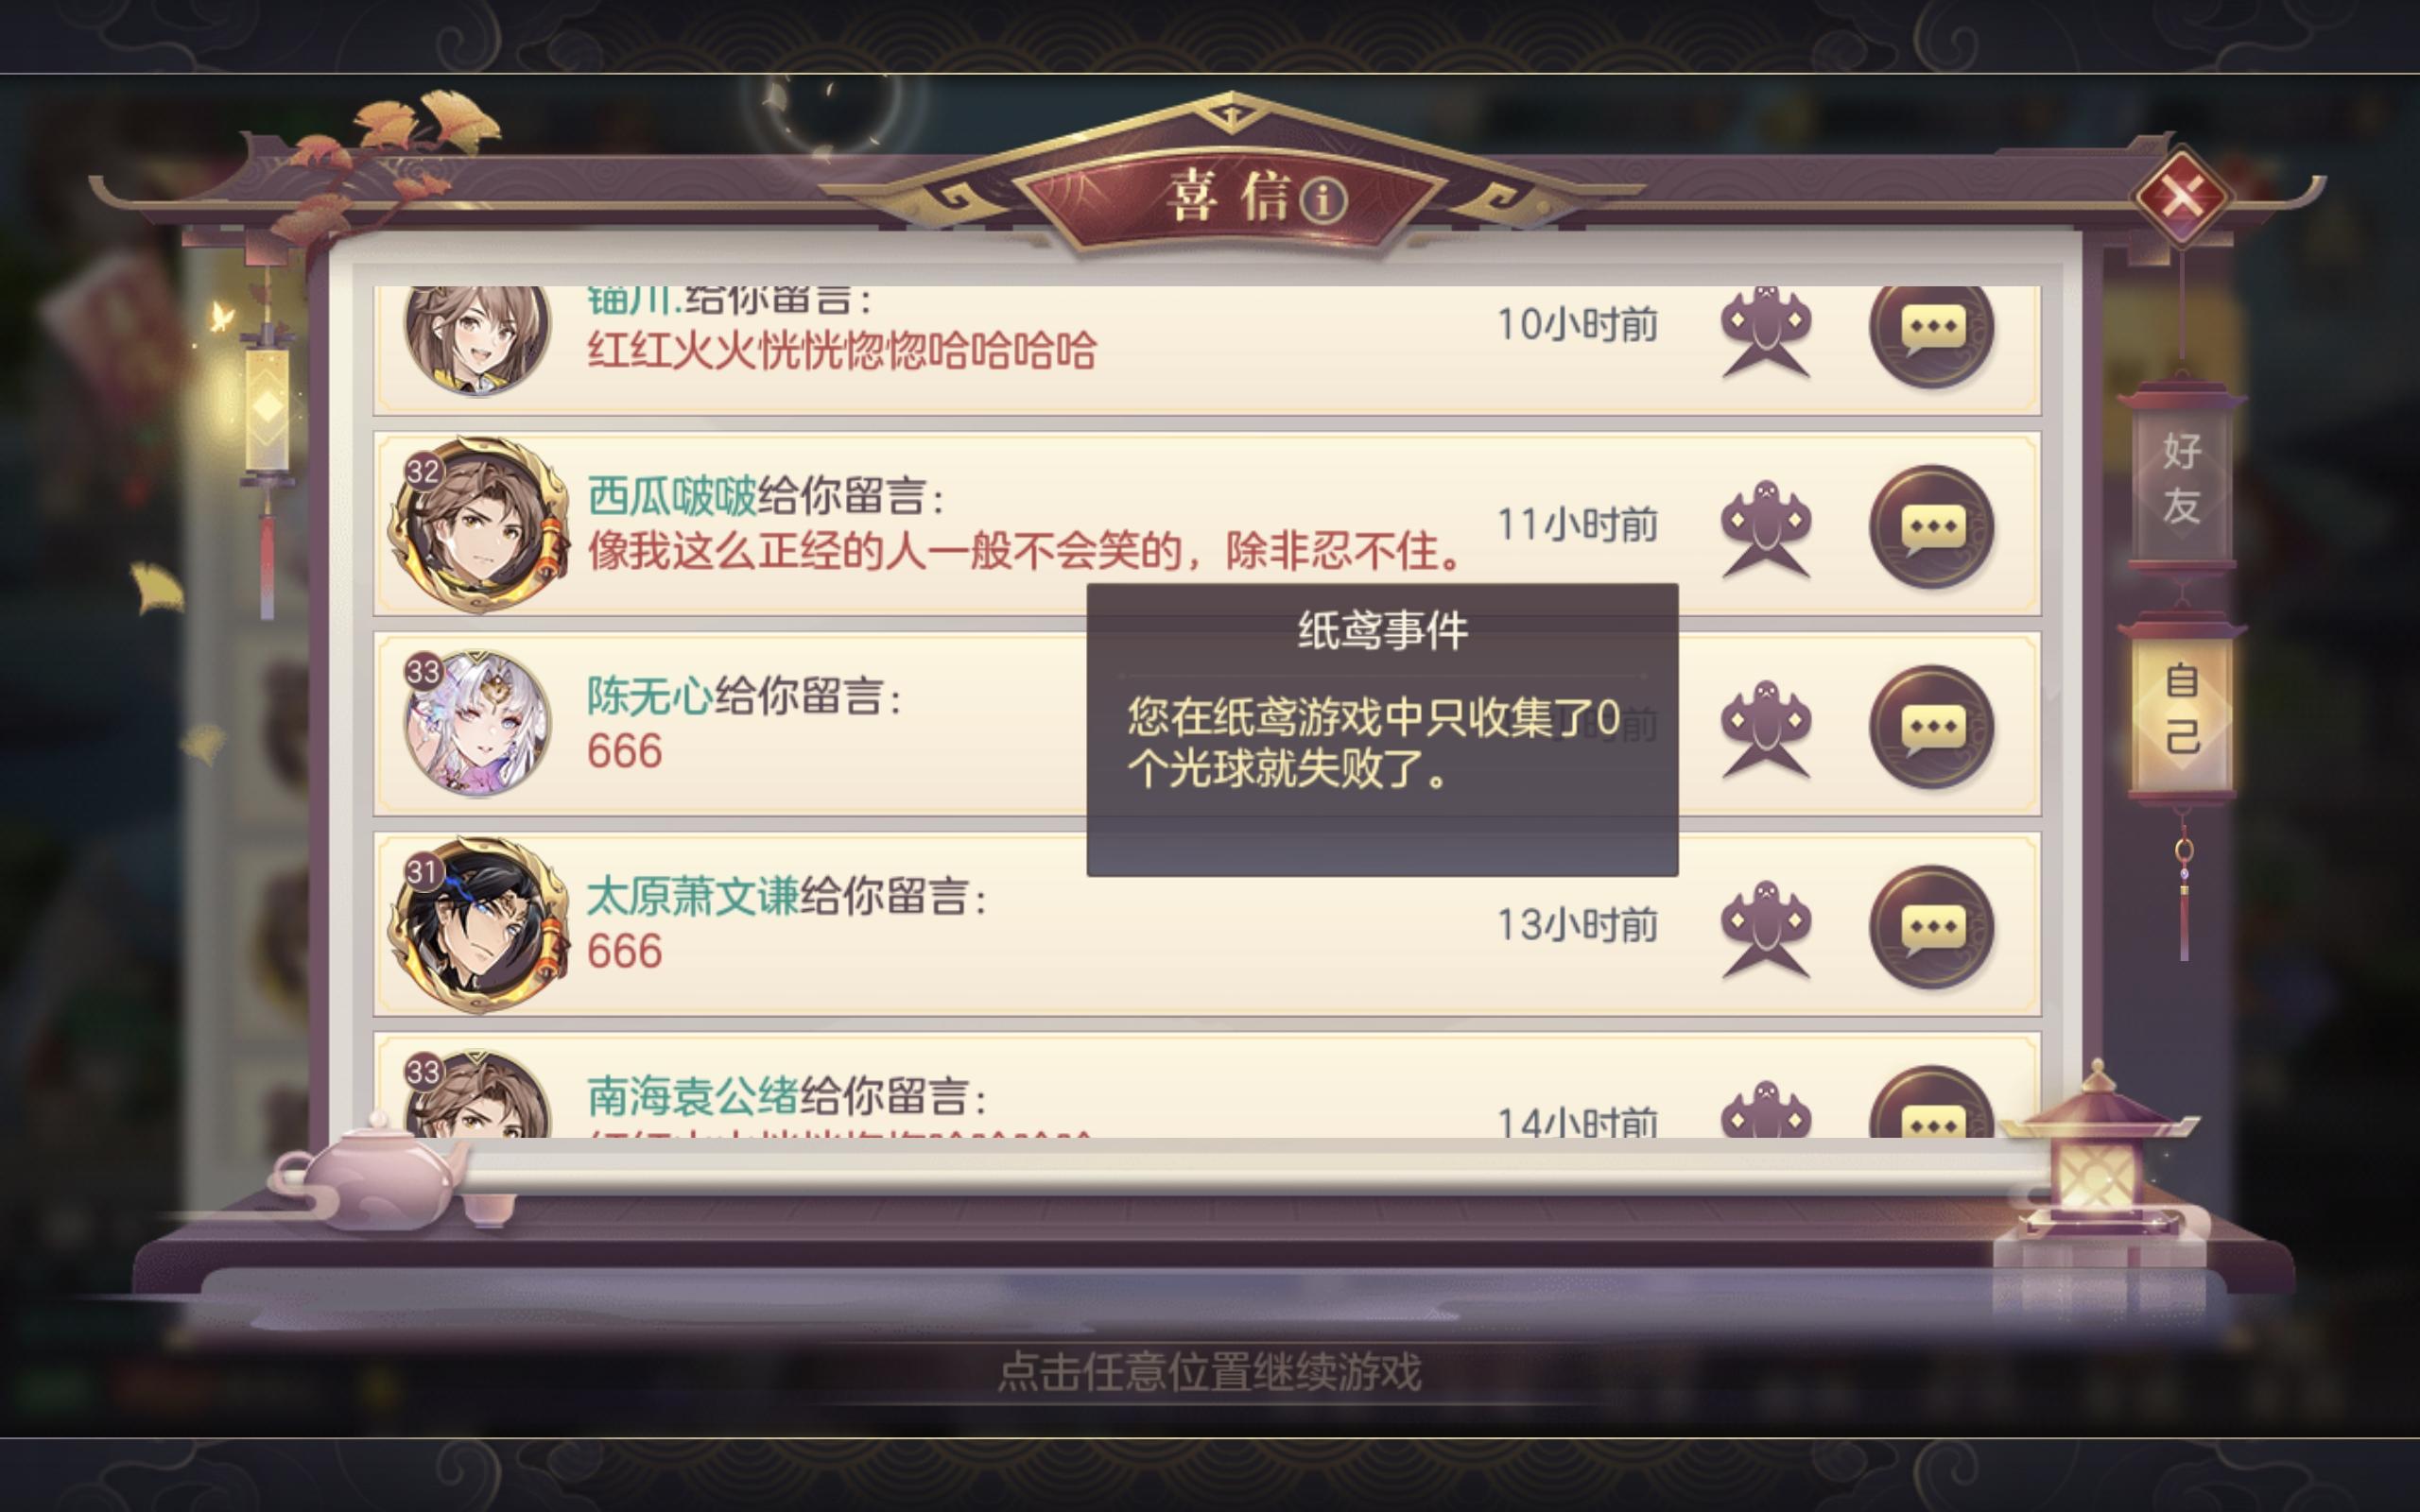Click the player name 西瓜啵啵
This screenshot has height=1512, width=2420.
pos(671,496)
